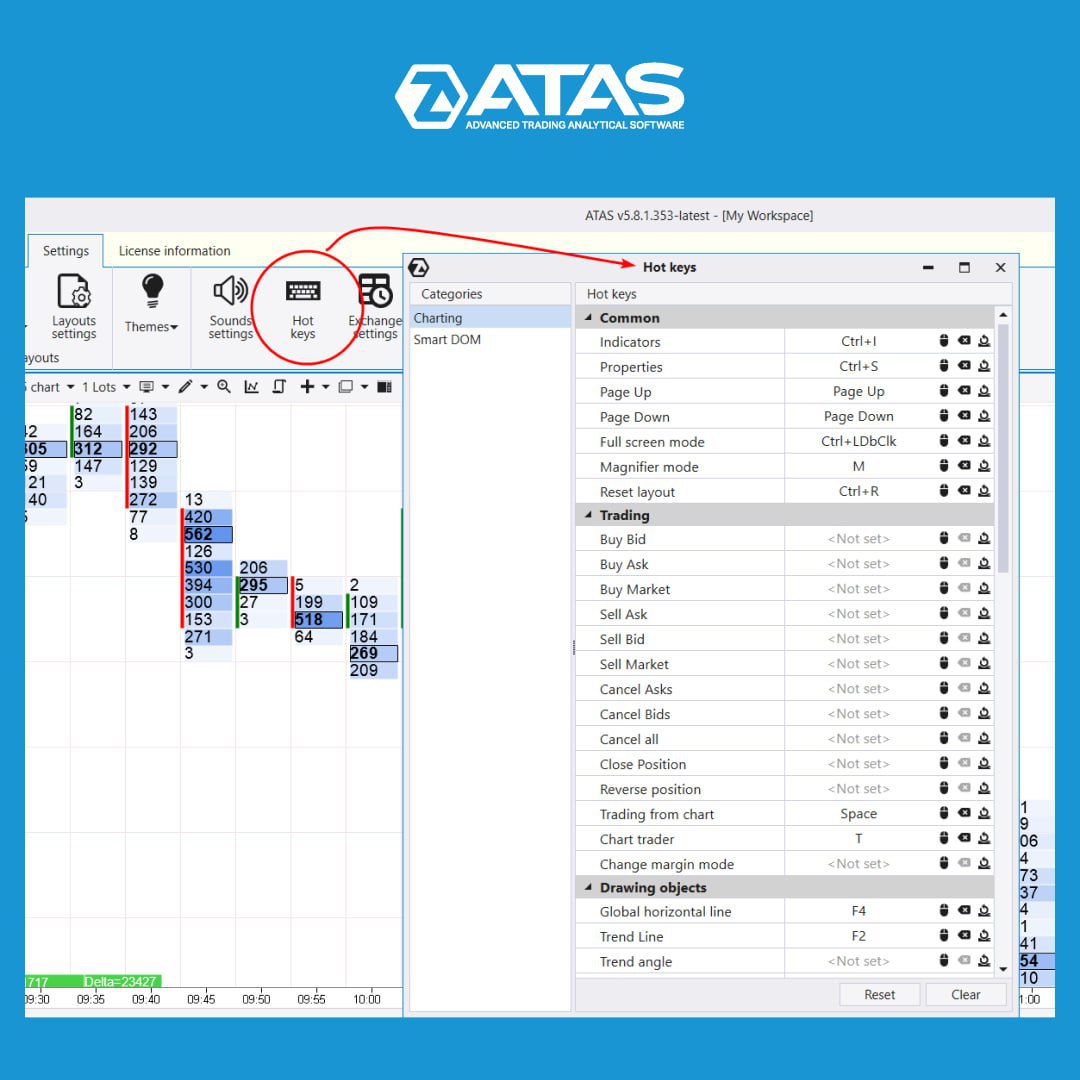1080x1080 pixels.
Task: Open the chart type dropdown arrow
Action: 70,387
